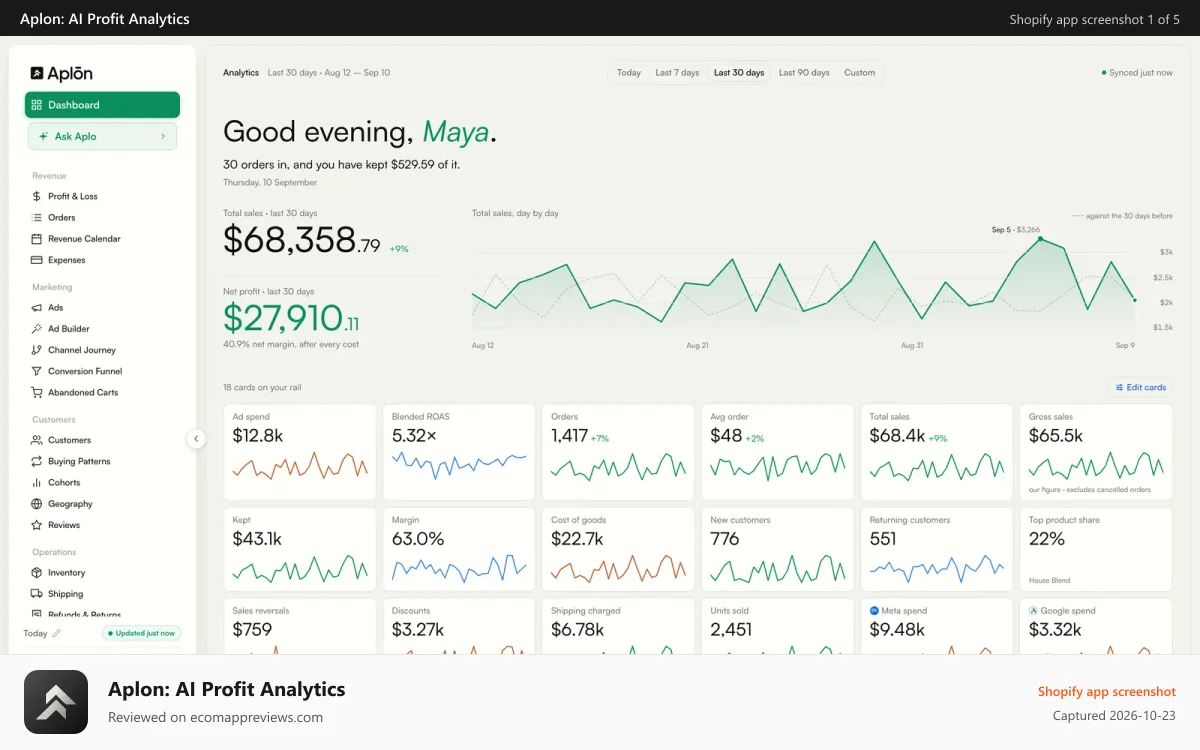Select the Last 7 days tab
Screen dimensions: 1200x750
click(x=677, y=73)
